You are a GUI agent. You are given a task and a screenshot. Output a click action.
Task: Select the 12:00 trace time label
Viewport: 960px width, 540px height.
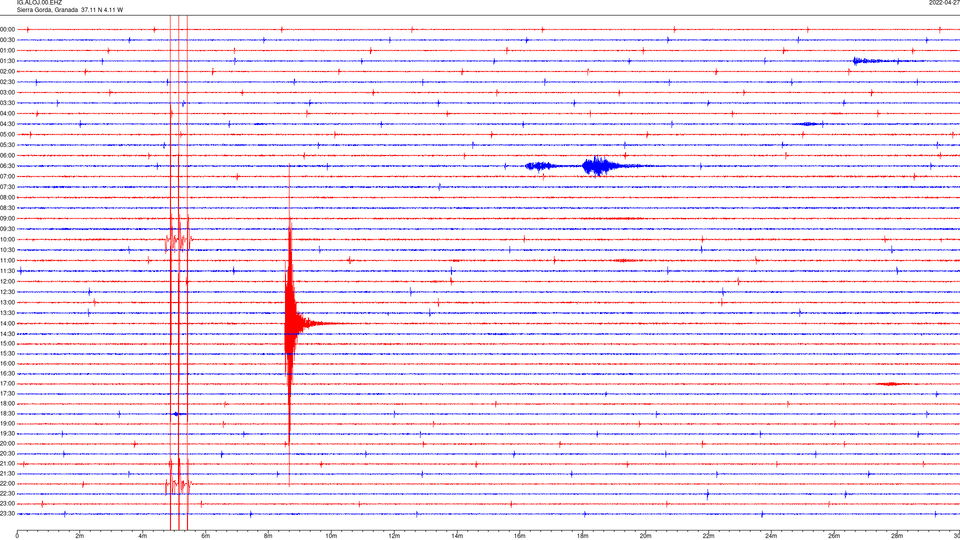tap(8, 282)
